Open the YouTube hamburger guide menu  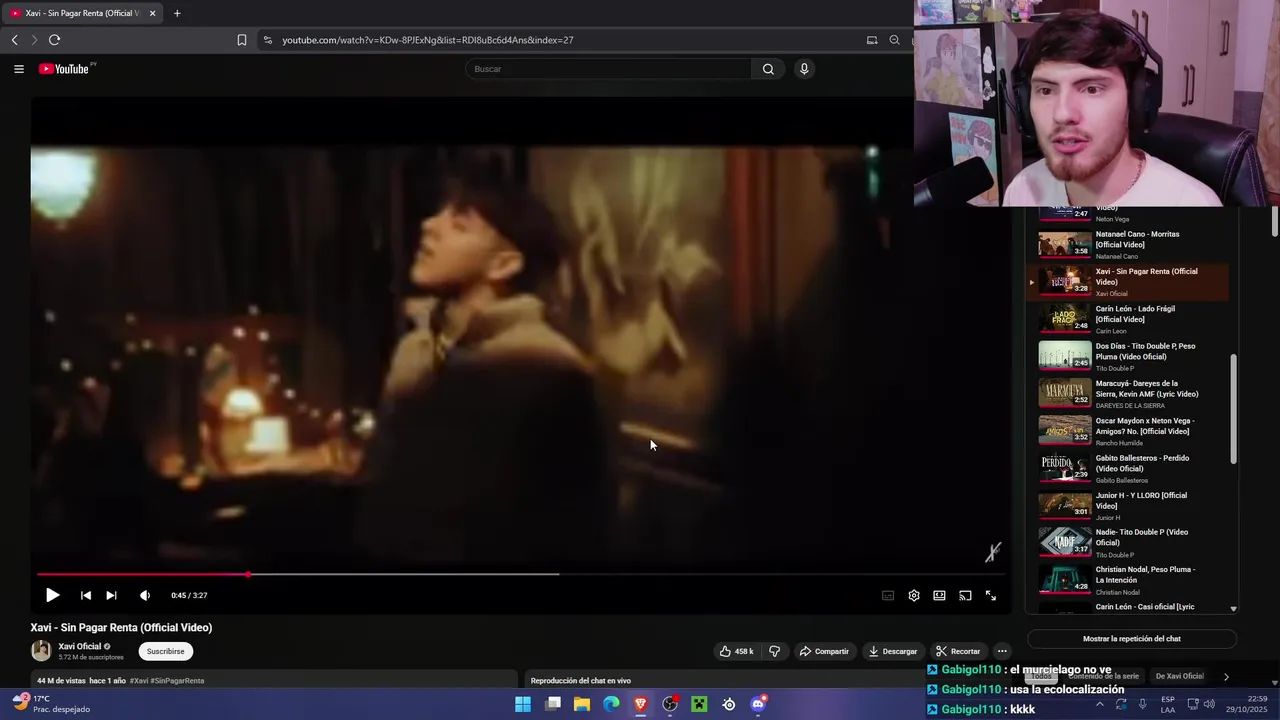tap(19, 69)
